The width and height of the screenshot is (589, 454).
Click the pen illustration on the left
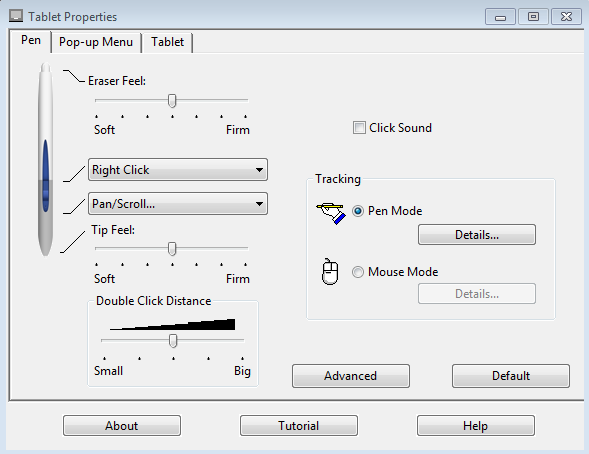coord(45,160)
